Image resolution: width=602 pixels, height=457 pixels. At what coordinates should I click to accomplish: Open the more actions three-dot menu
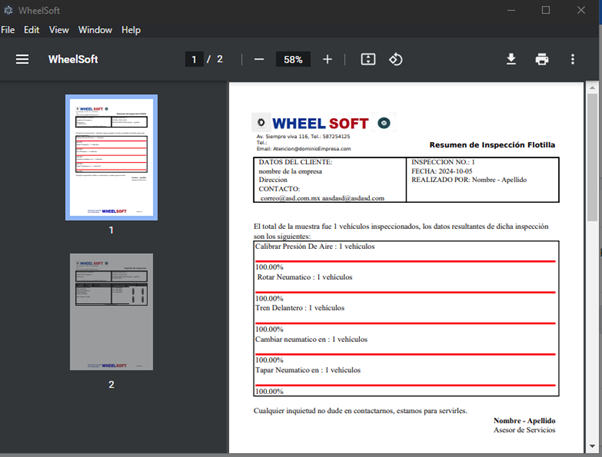(572, 60)
